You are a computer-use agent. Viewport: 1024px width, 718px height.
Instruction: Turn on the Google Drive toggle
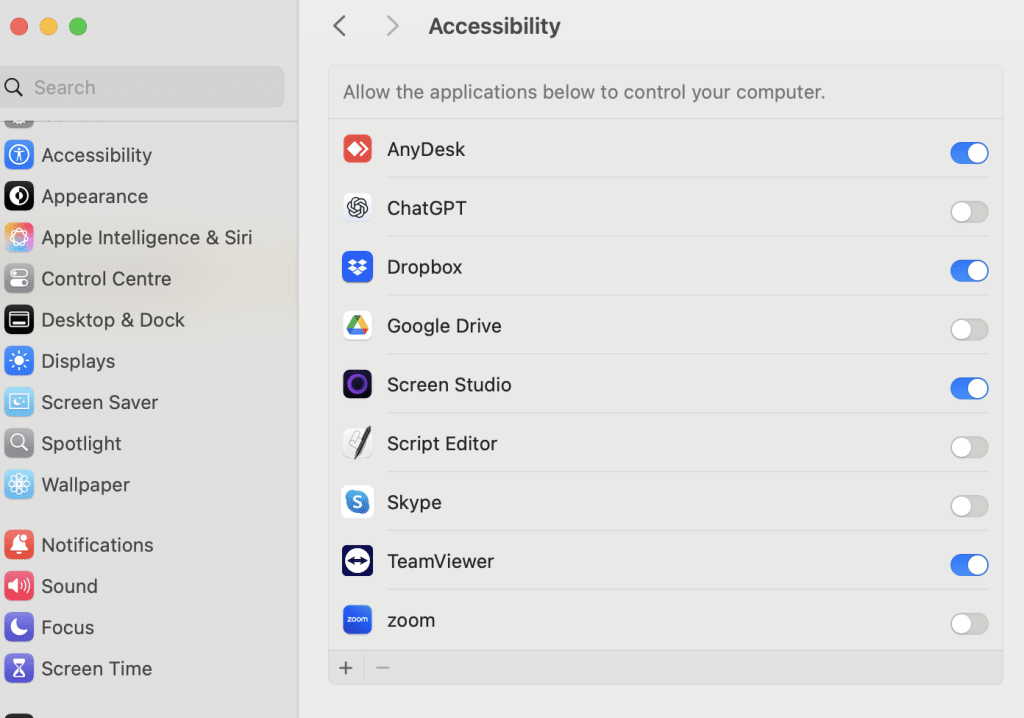click(969, 329)
